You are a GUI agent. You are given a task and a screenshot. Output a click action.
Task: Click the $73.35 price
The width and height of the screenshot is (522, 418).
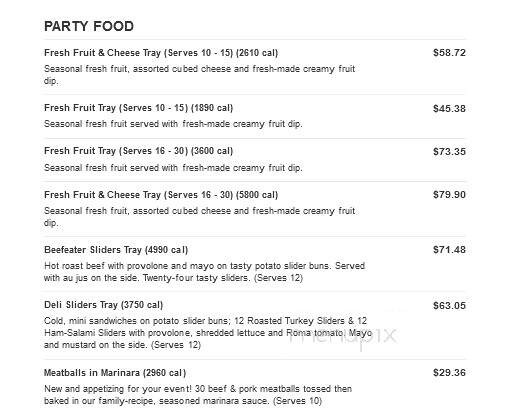point(449,152)
